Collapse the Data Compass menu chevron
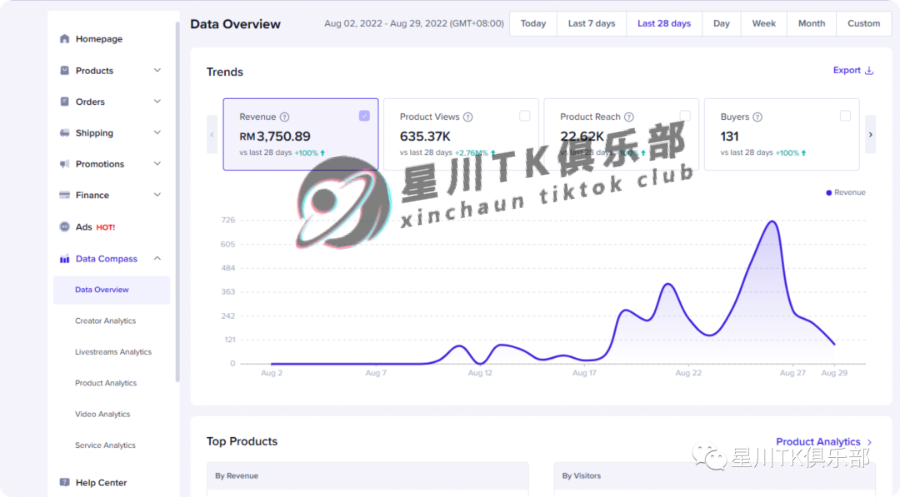Image resolution: width=900 pixels, height=497 pixels. (x=157, y=259)
